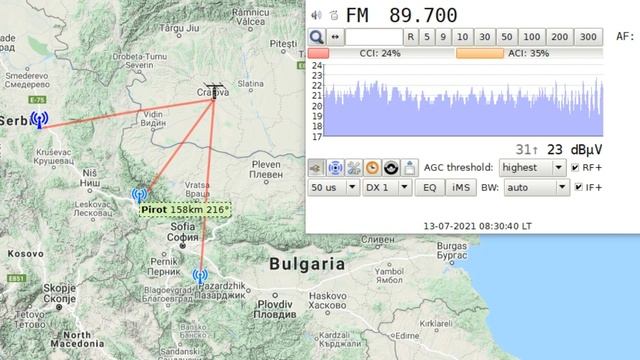Click the USB connect icon

(x=316, y=168)
